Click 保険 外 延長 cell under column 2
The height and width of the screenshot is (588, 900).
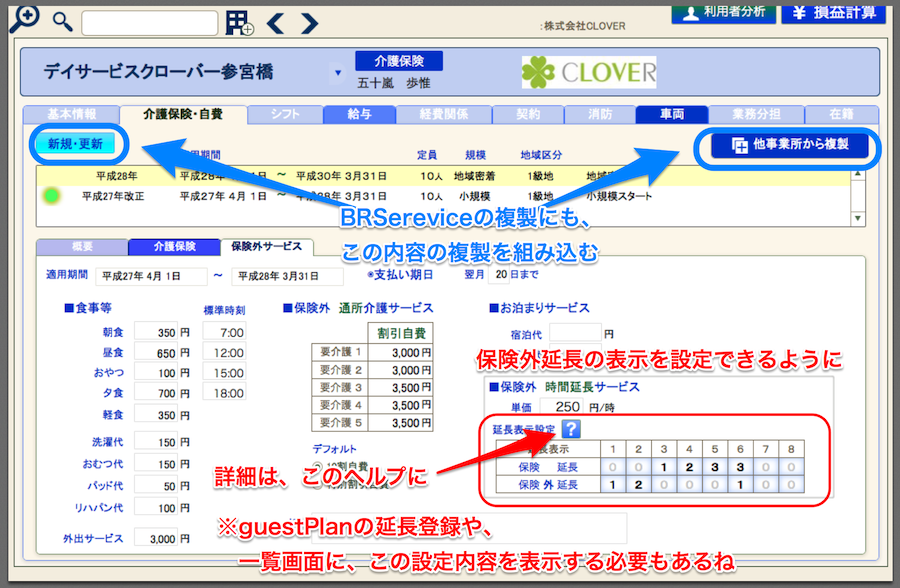(638, 485)
